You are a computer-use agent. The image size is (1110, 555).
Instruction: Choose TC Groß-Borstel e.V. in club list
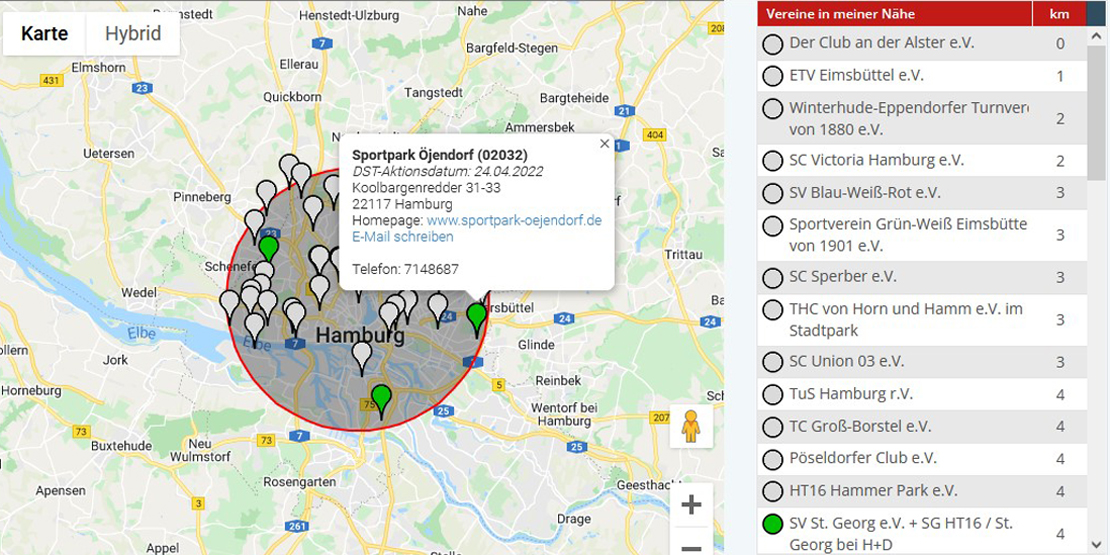(x=860, y=426)
